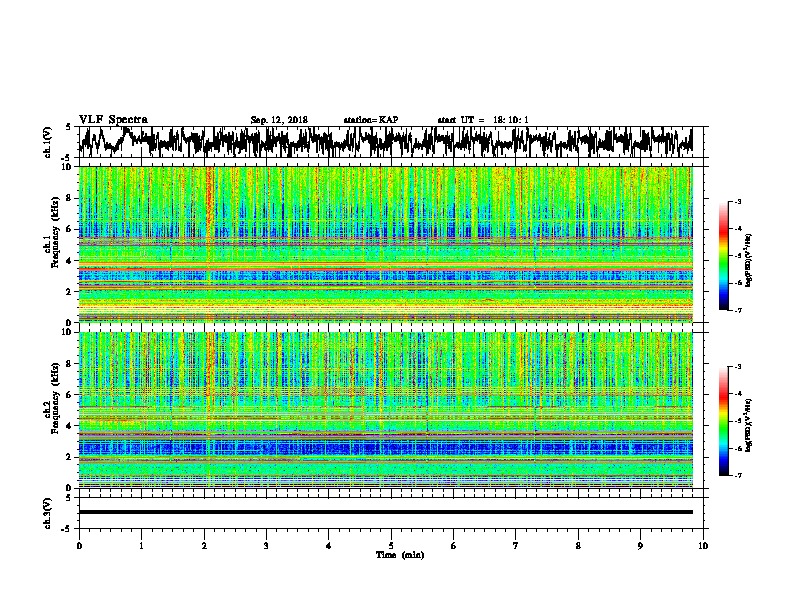
Task: Select the date text "Sep. 12, 2018"
Action: tap(279, 120)
